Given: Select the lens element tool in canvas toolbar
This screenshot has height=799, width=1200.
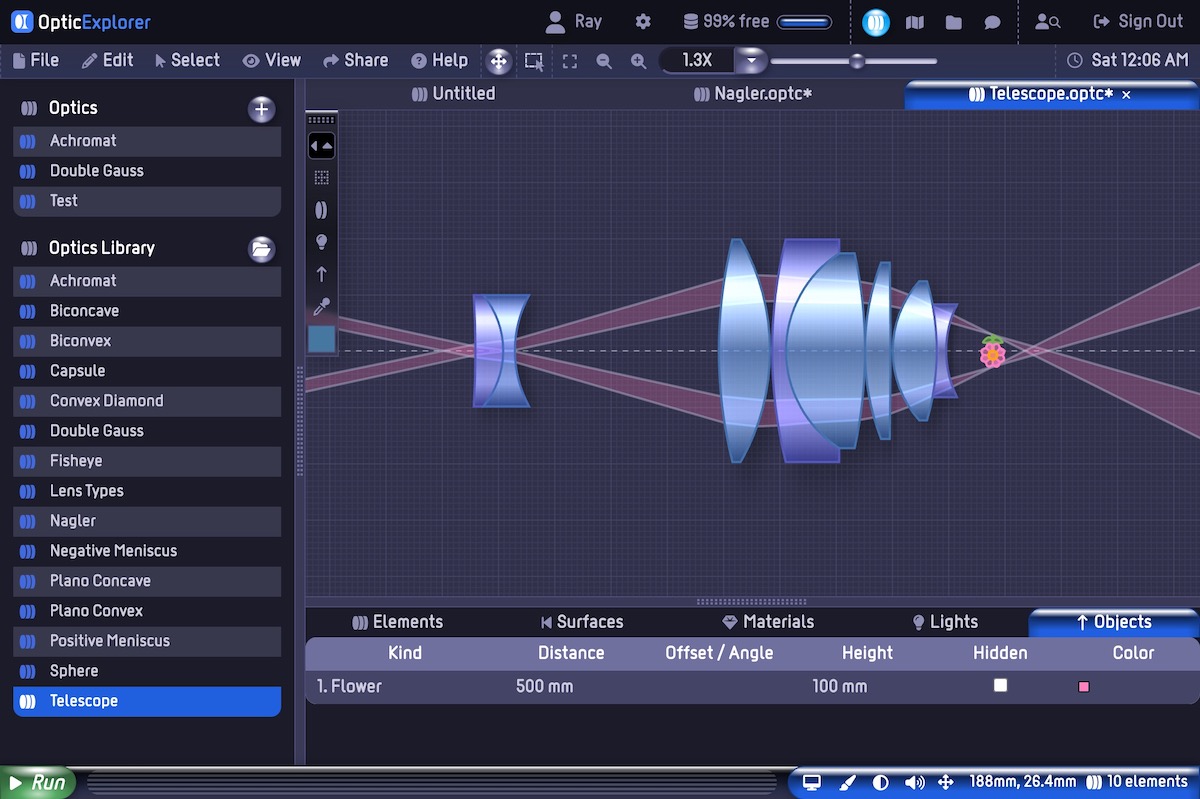Looking at the screenshot, I should click(x=321, y=210).
